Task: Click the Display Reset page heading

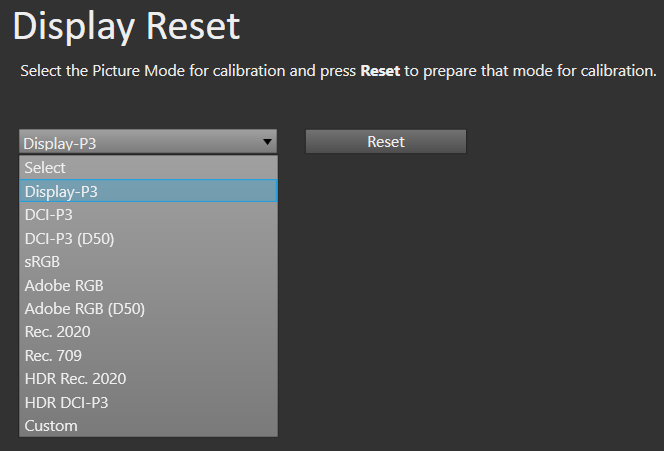Action: click(127, 27)
